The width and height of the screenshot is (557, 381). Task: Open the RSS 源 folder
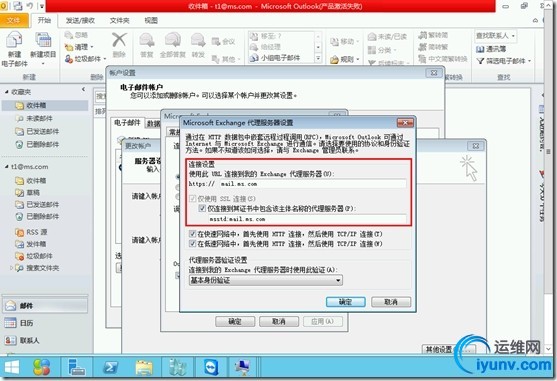click(31, 232)
